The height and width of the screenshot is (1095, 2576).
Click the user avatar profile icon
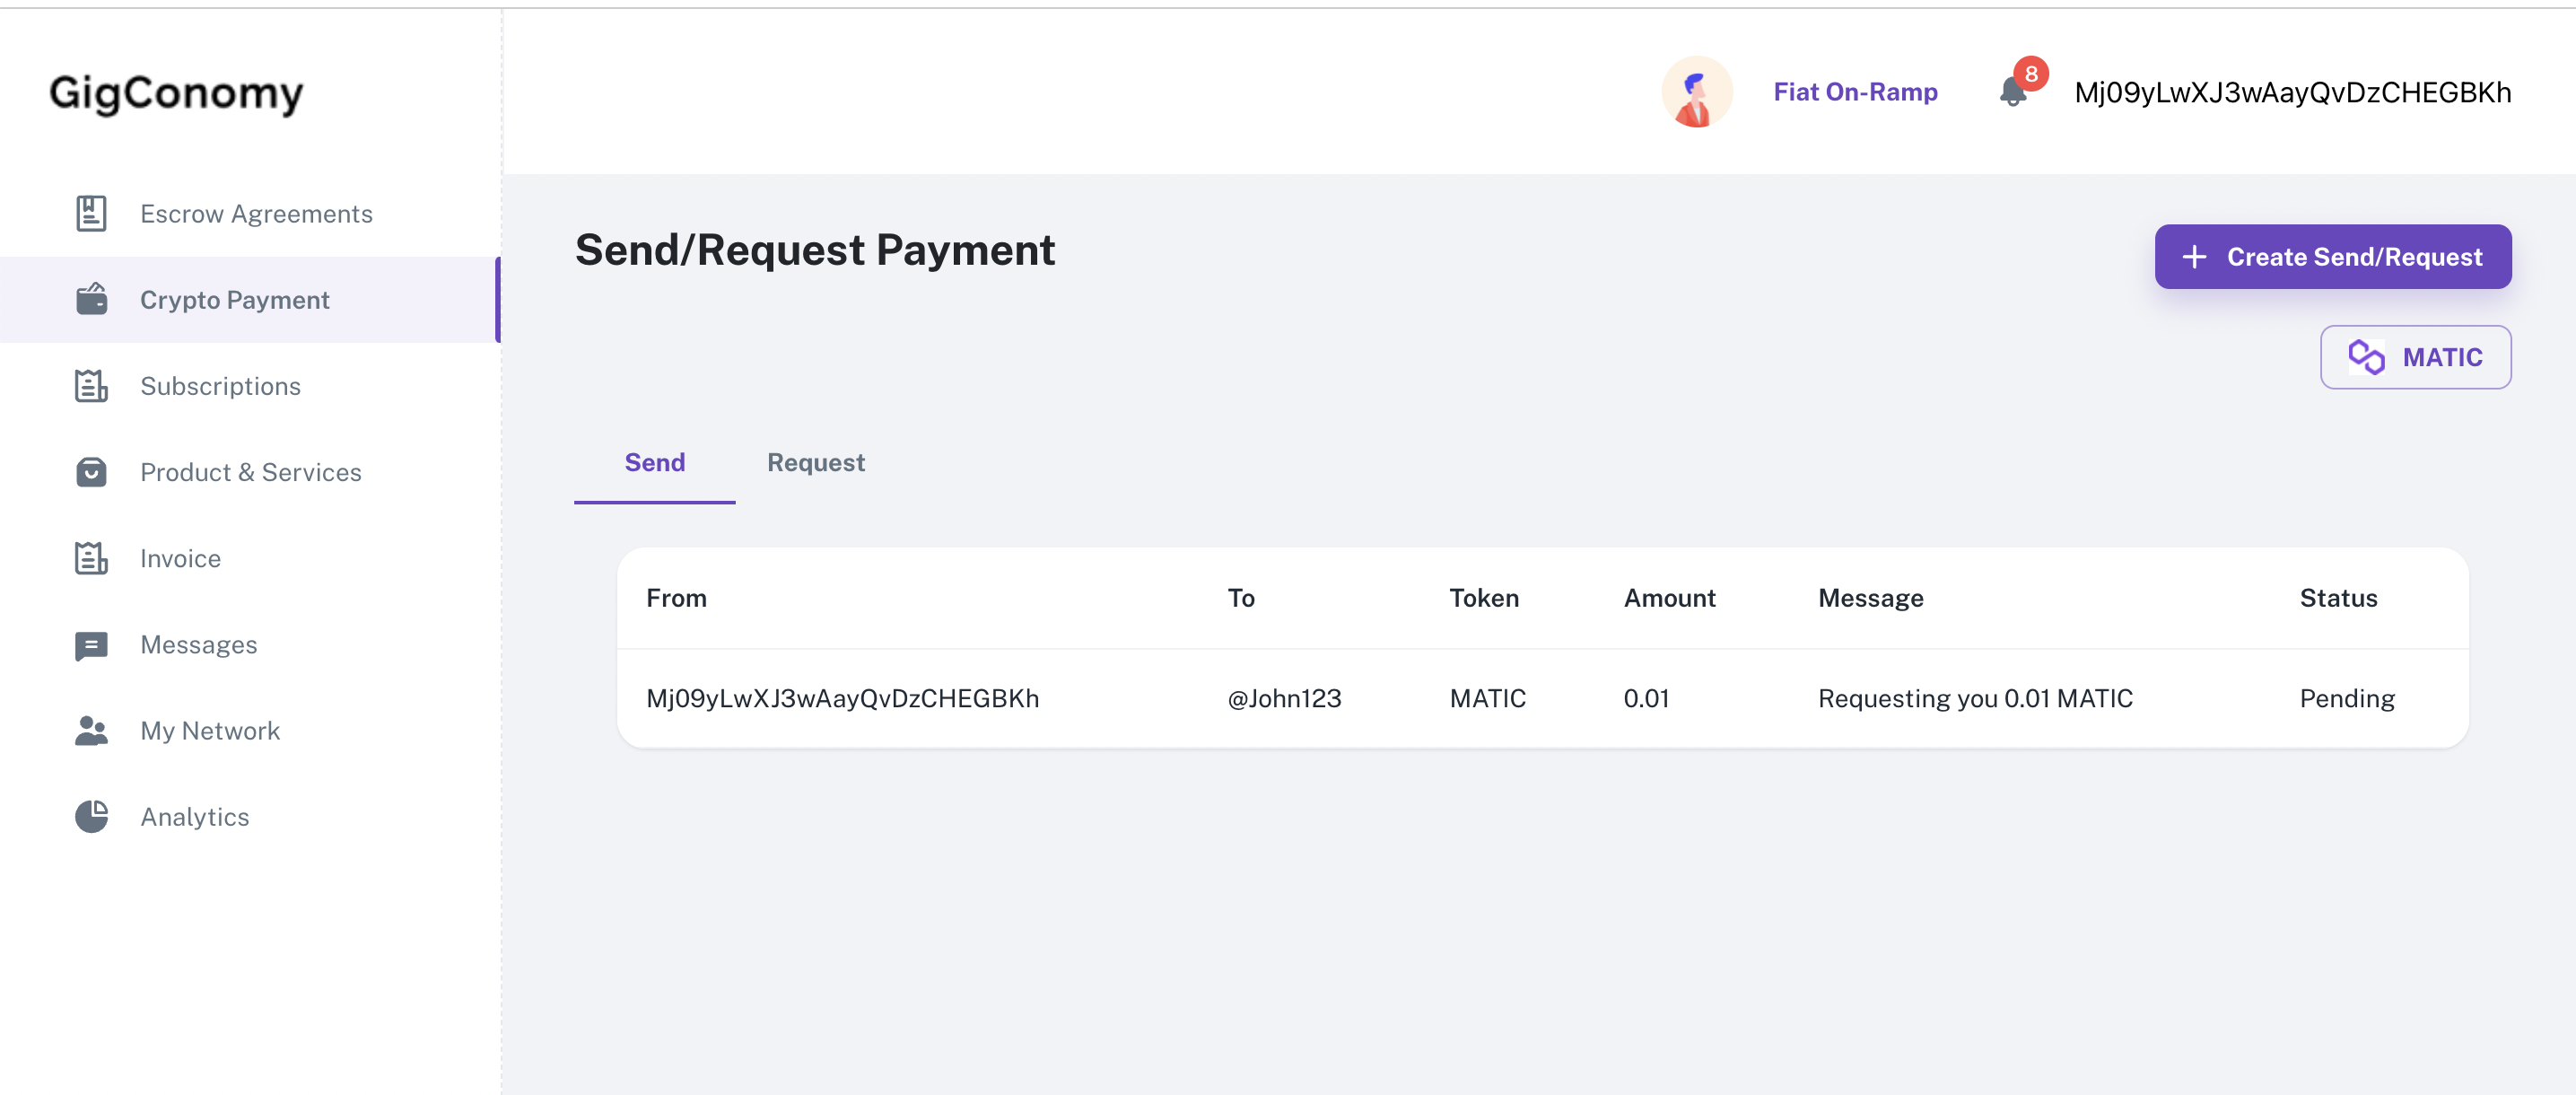(x=1697, y=91)
